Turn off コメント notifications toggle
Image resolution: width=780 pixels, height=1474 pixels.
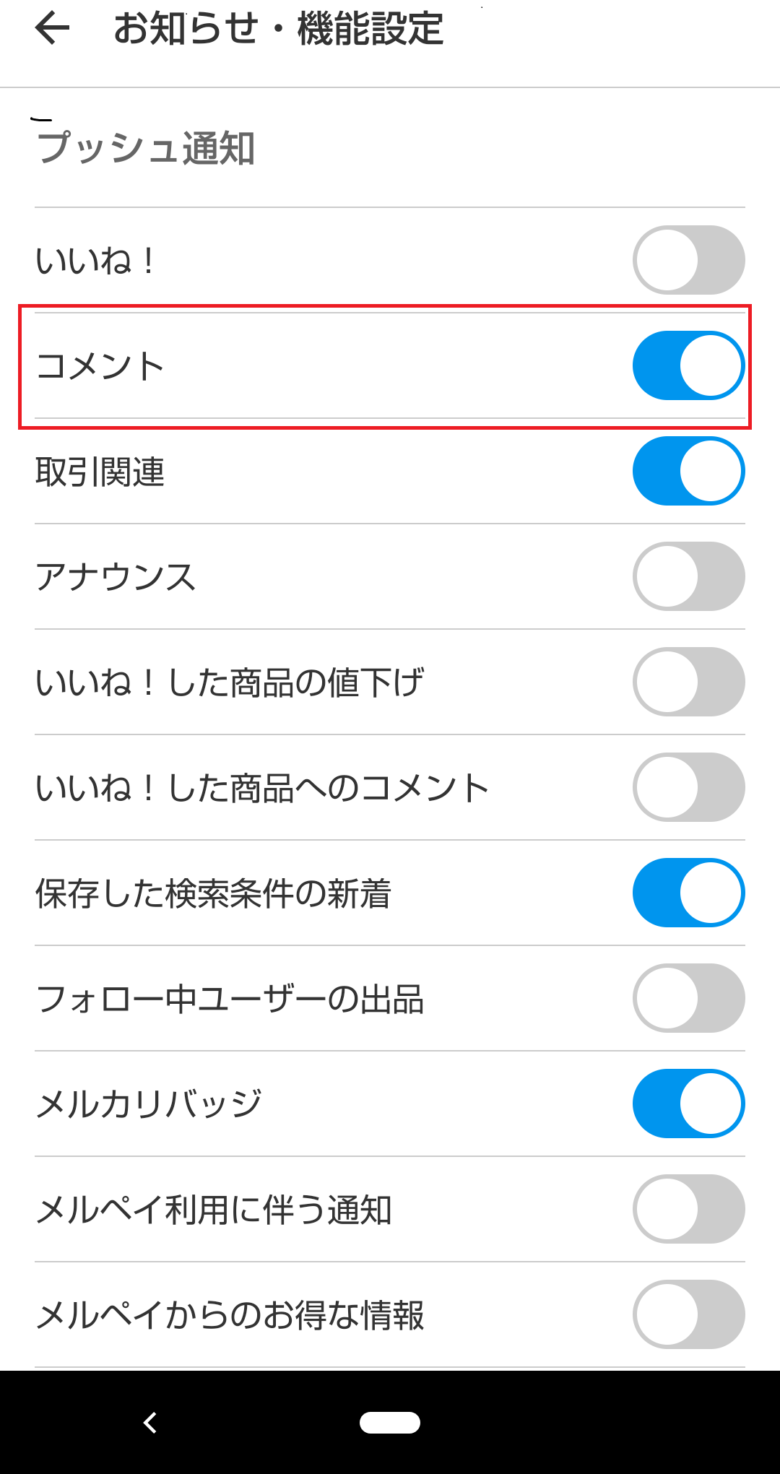688,366
